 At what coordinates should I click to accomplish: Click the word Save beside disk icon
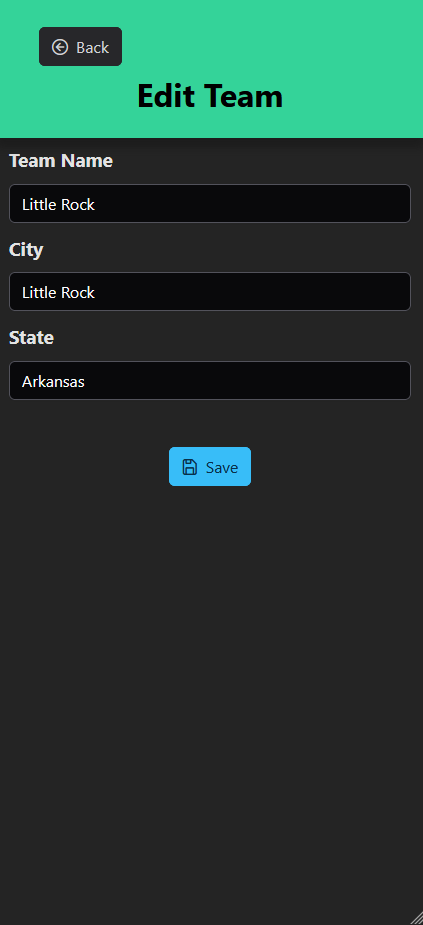coord(222,467)
